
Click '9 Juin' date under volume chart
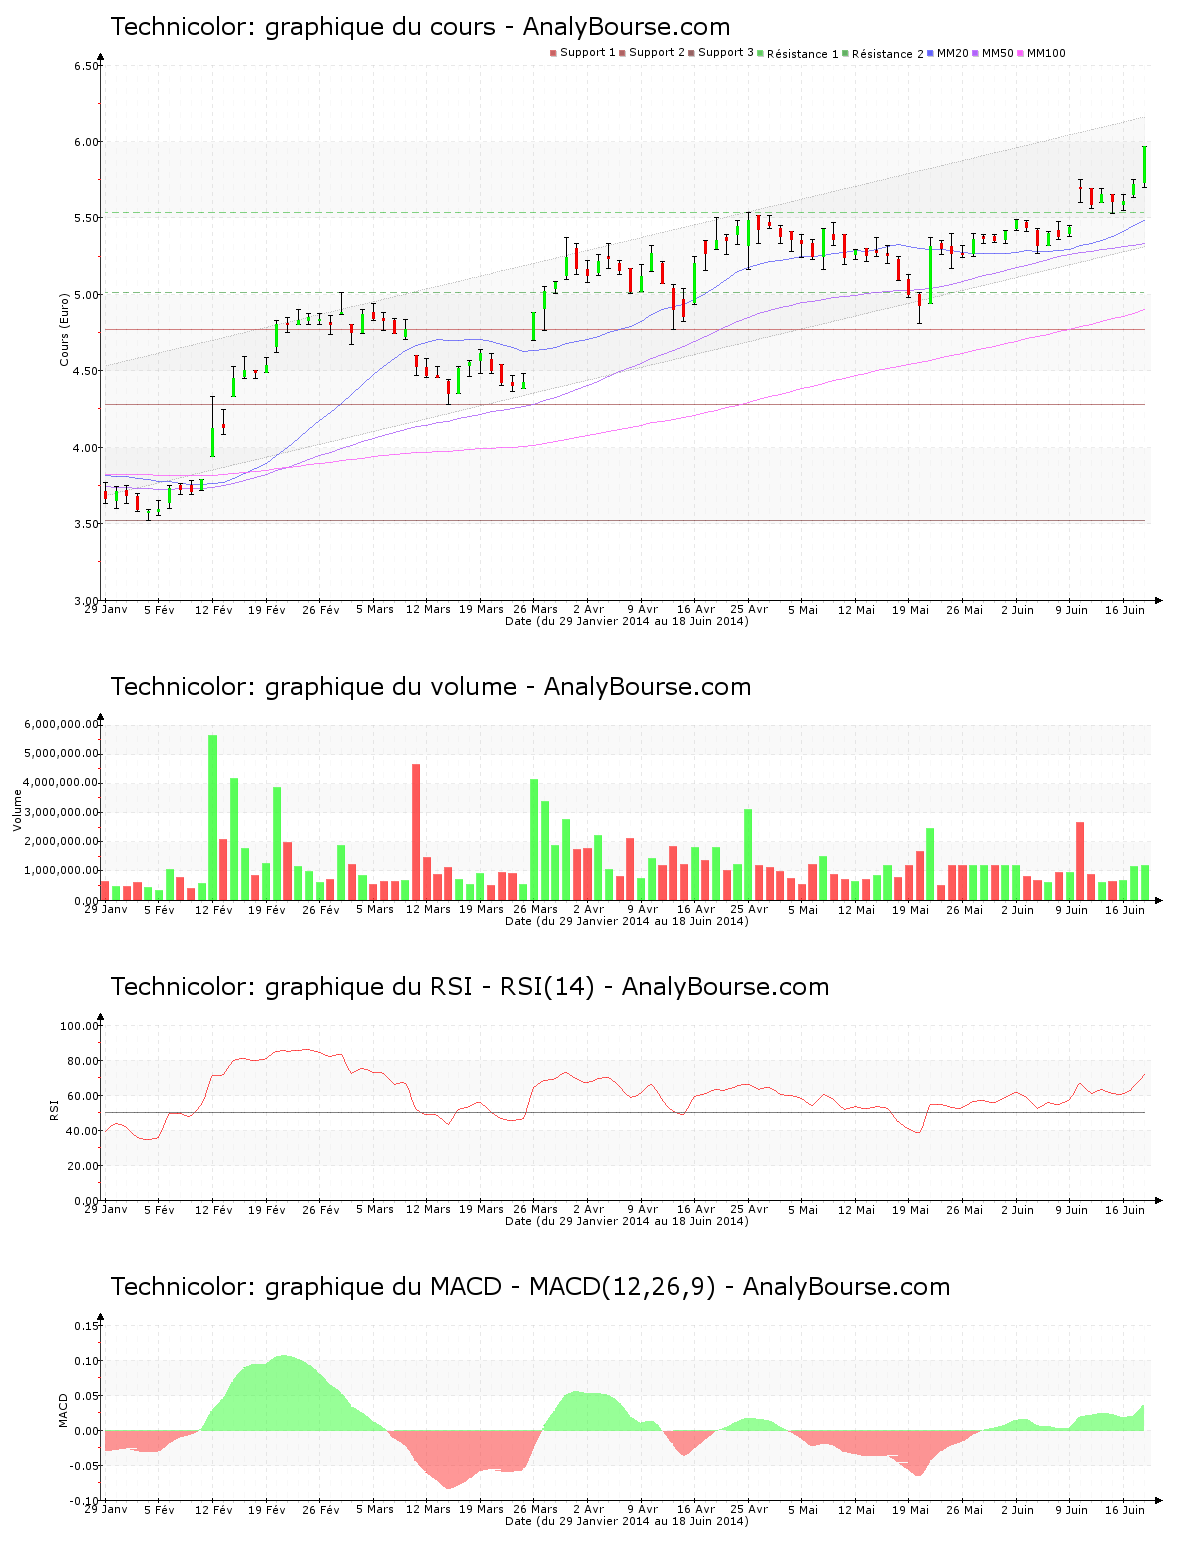[x=1071, y=910]
